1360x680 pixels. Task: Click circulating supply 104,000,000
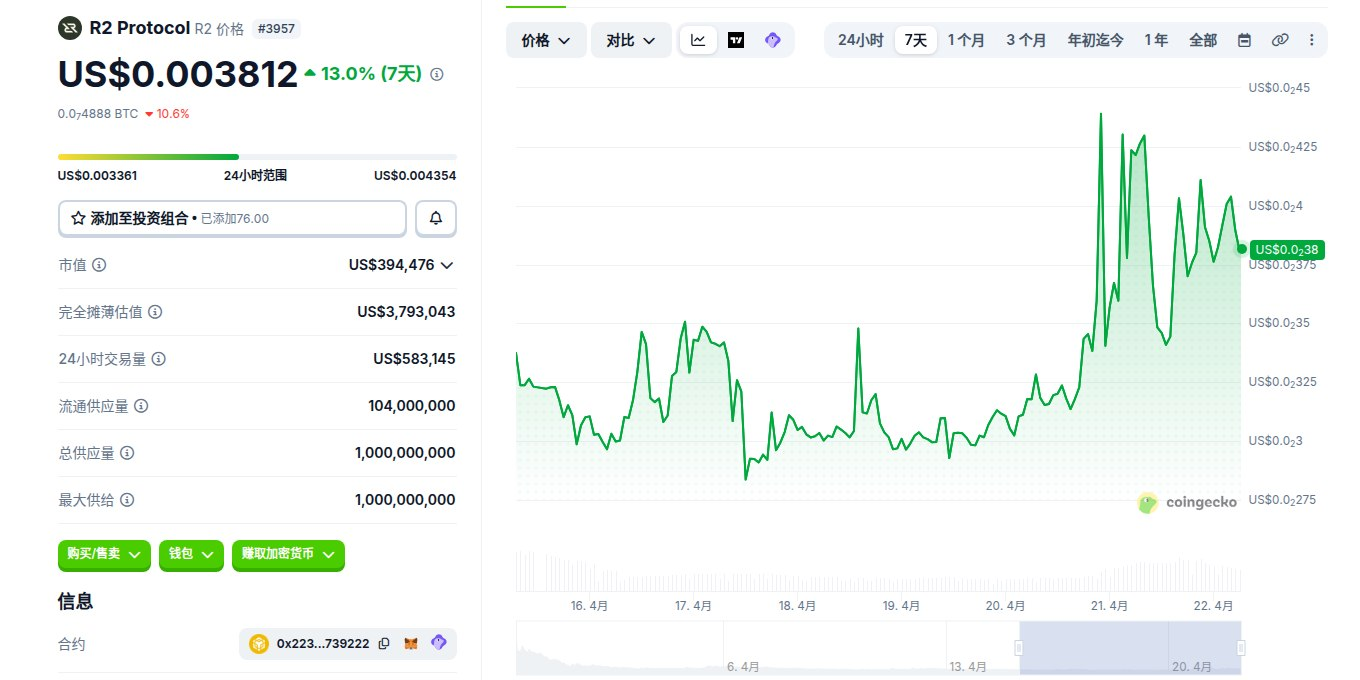[x=412, y=406]
